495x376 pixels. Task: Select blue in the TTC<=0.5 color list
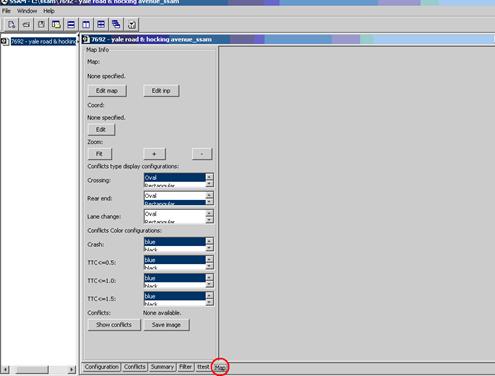(175, 260)
